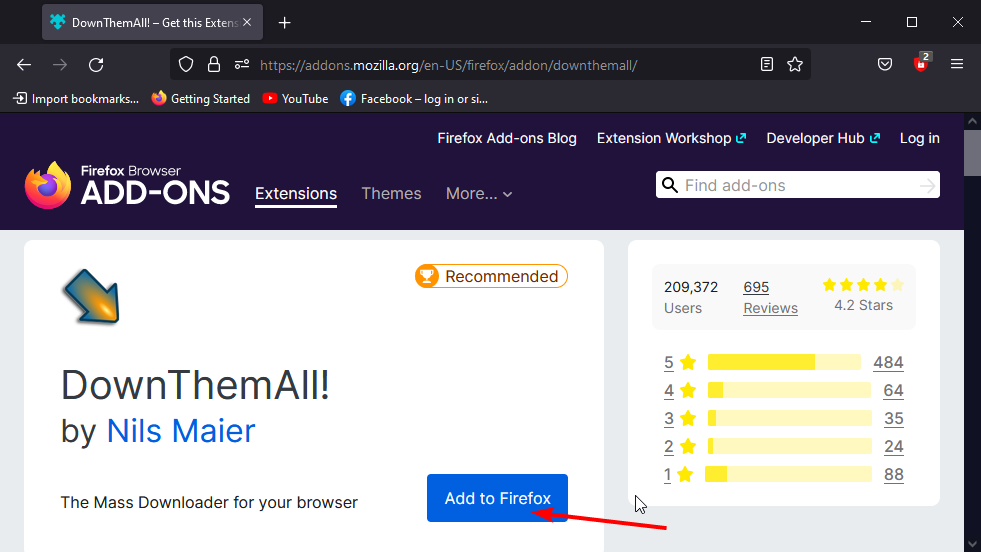Go back with the back arrow
Image resolution: width=981 pixels, height=552 pixels.
point(24,64)
